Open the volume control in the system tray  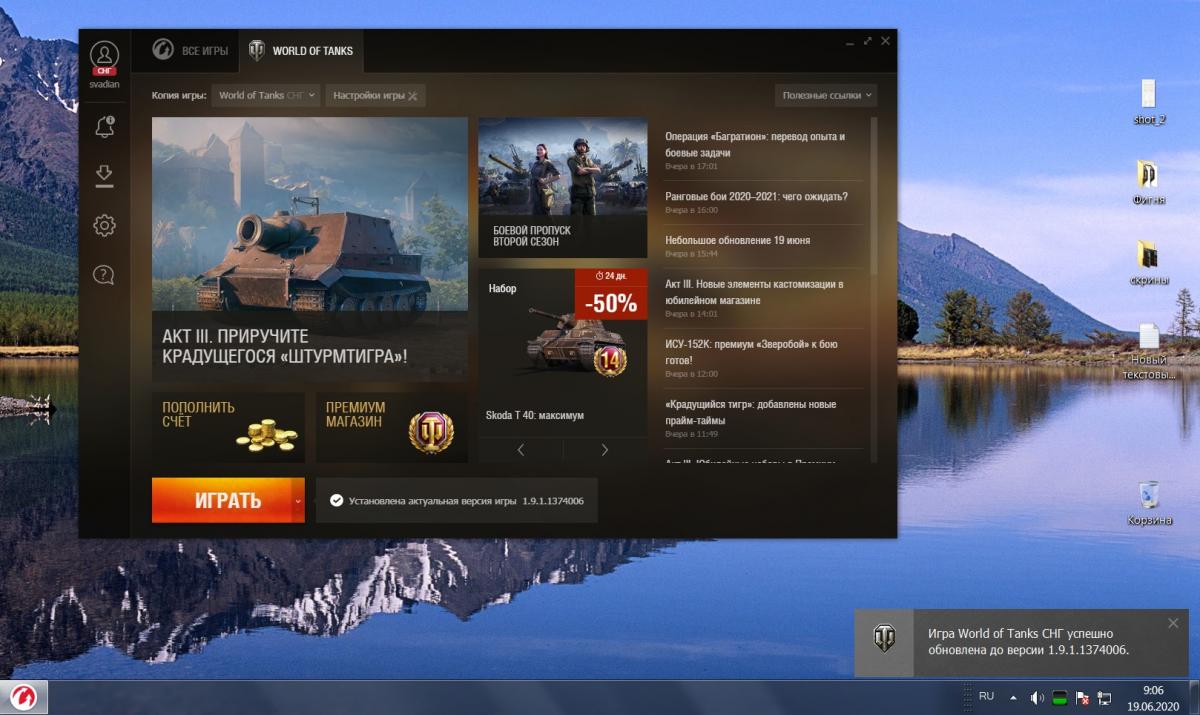pyautogui.click(x=1037, y=697)
